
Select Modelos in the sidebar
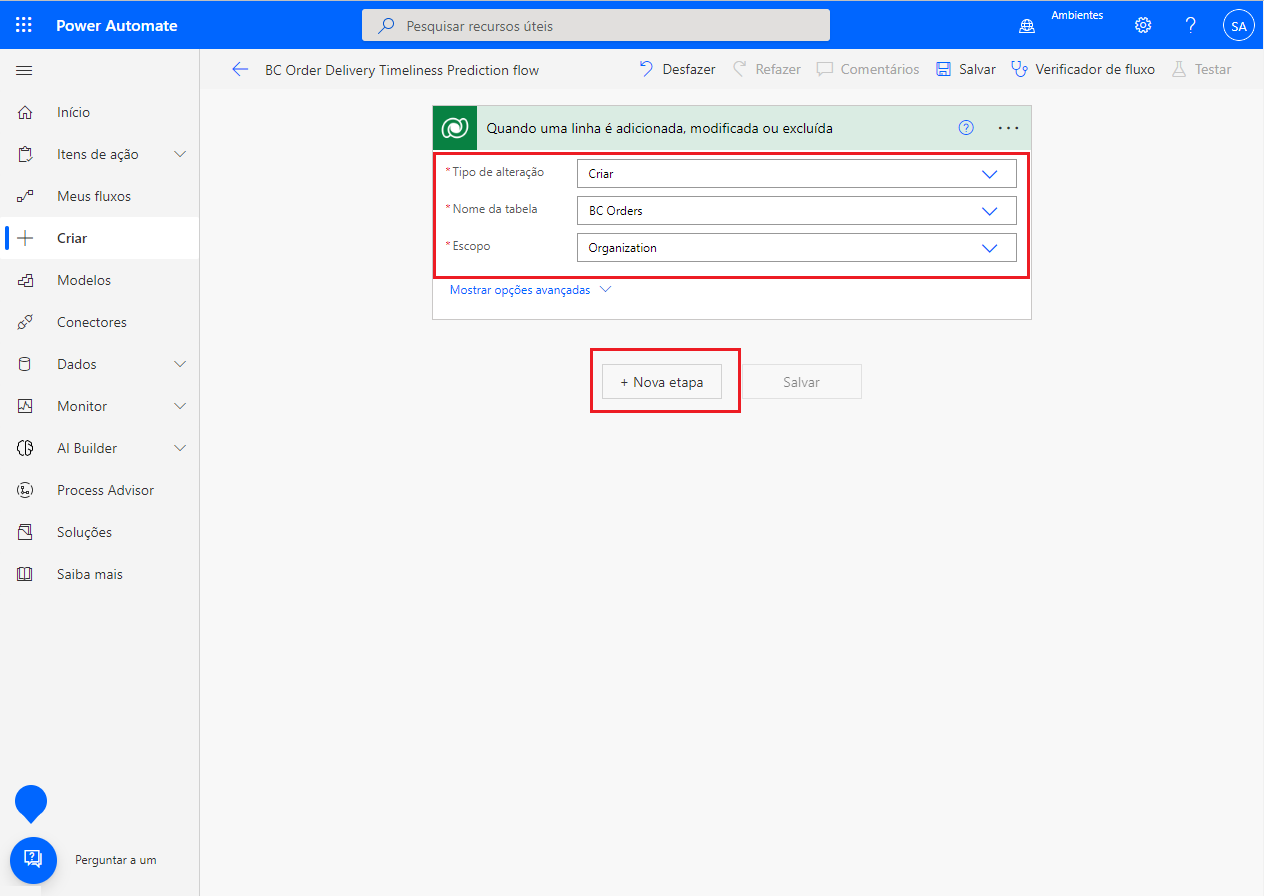click(x=84, y=280)
